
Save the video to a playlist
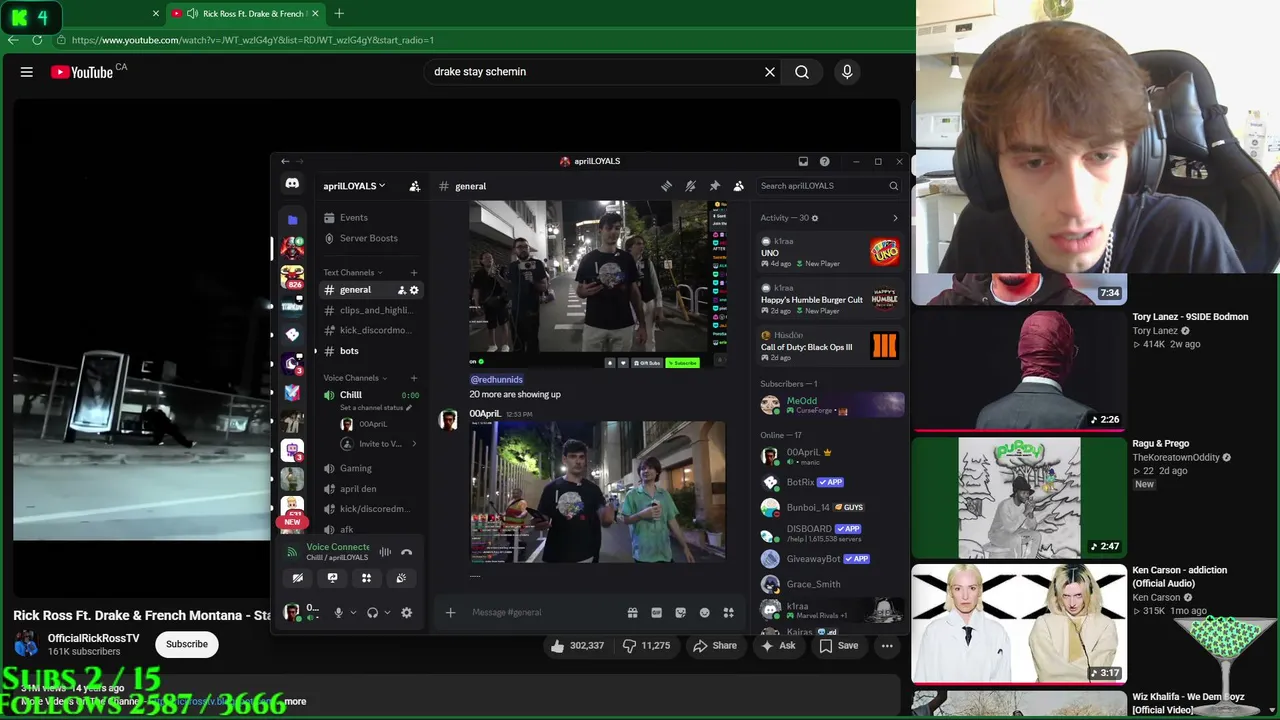pos(839,646)
